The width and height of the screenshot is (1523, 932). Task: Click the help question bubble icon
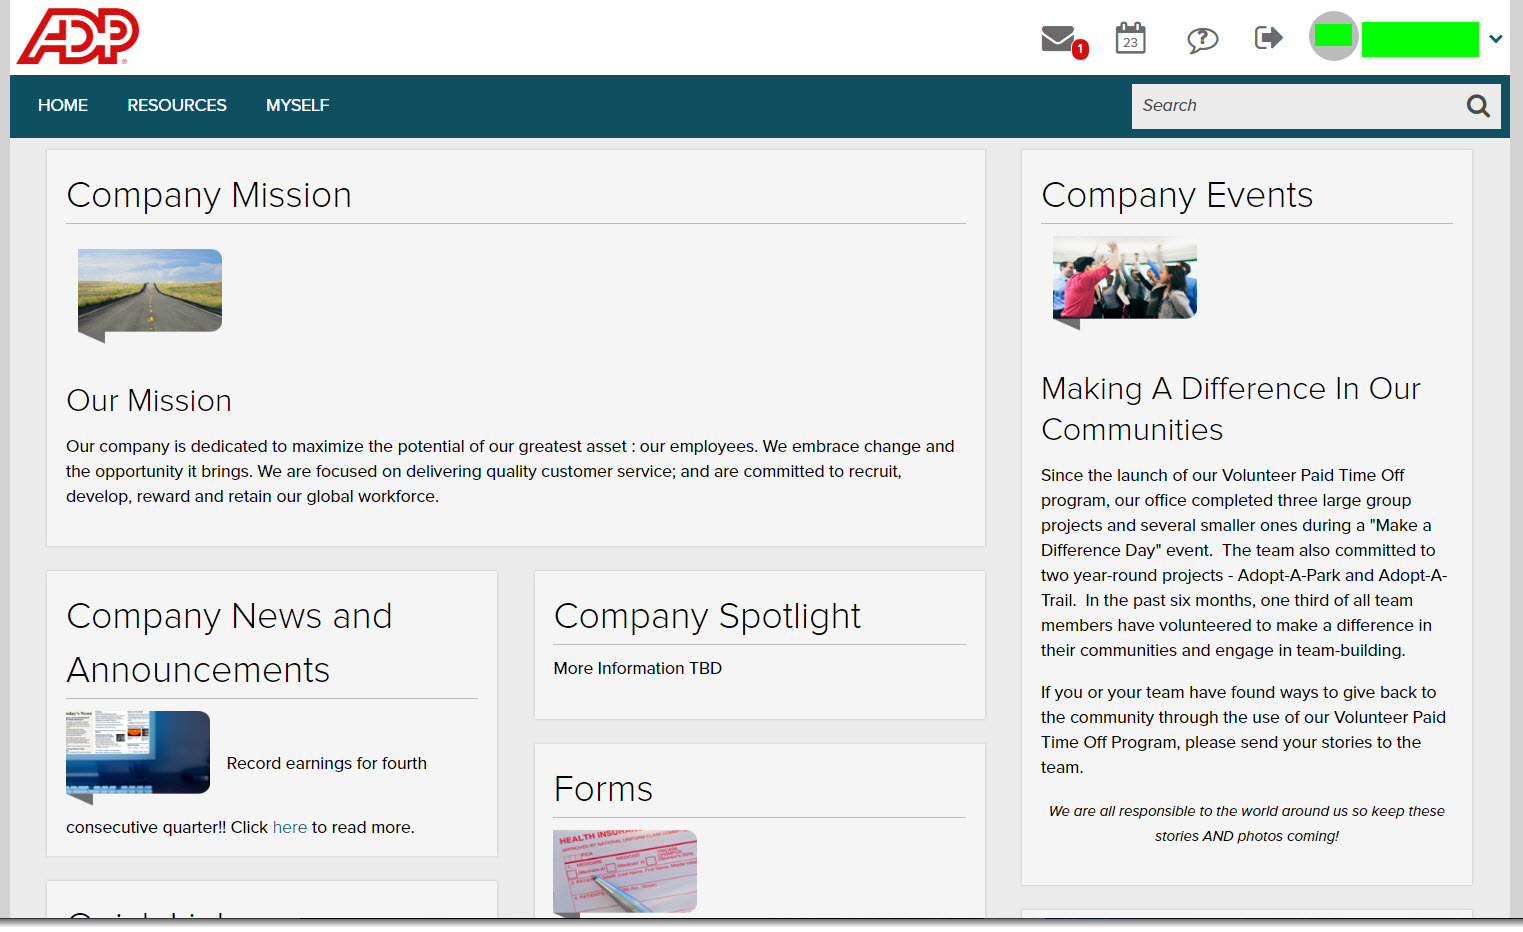tap(1202, 39)
